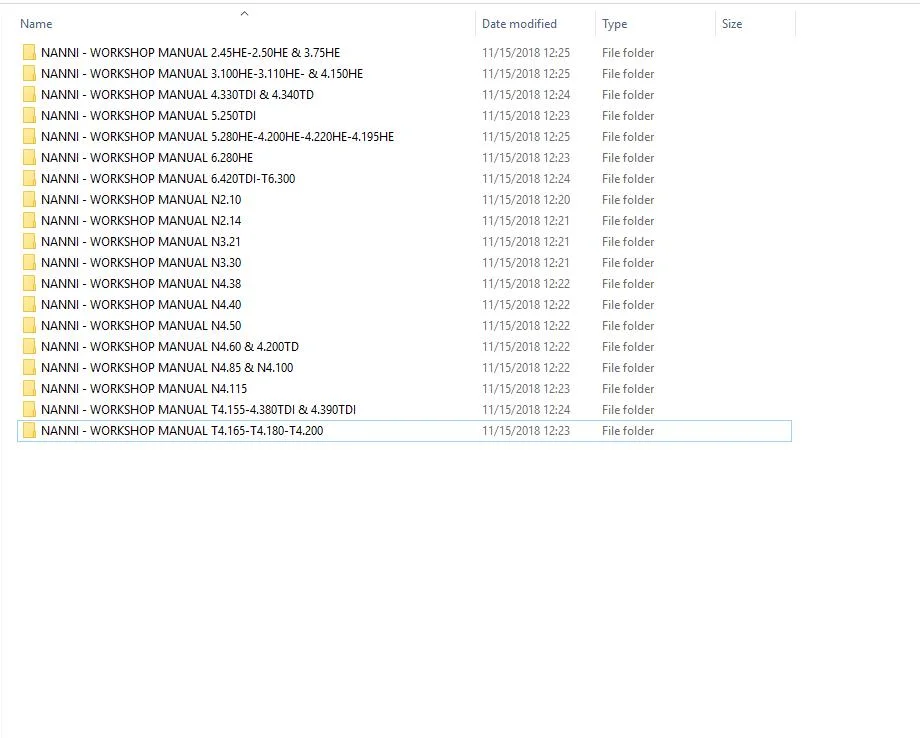Select NANNI - WORKSHOP MANUAL 6.420TDI-T6.300 entry
The image size is (920, 738).
168,179
